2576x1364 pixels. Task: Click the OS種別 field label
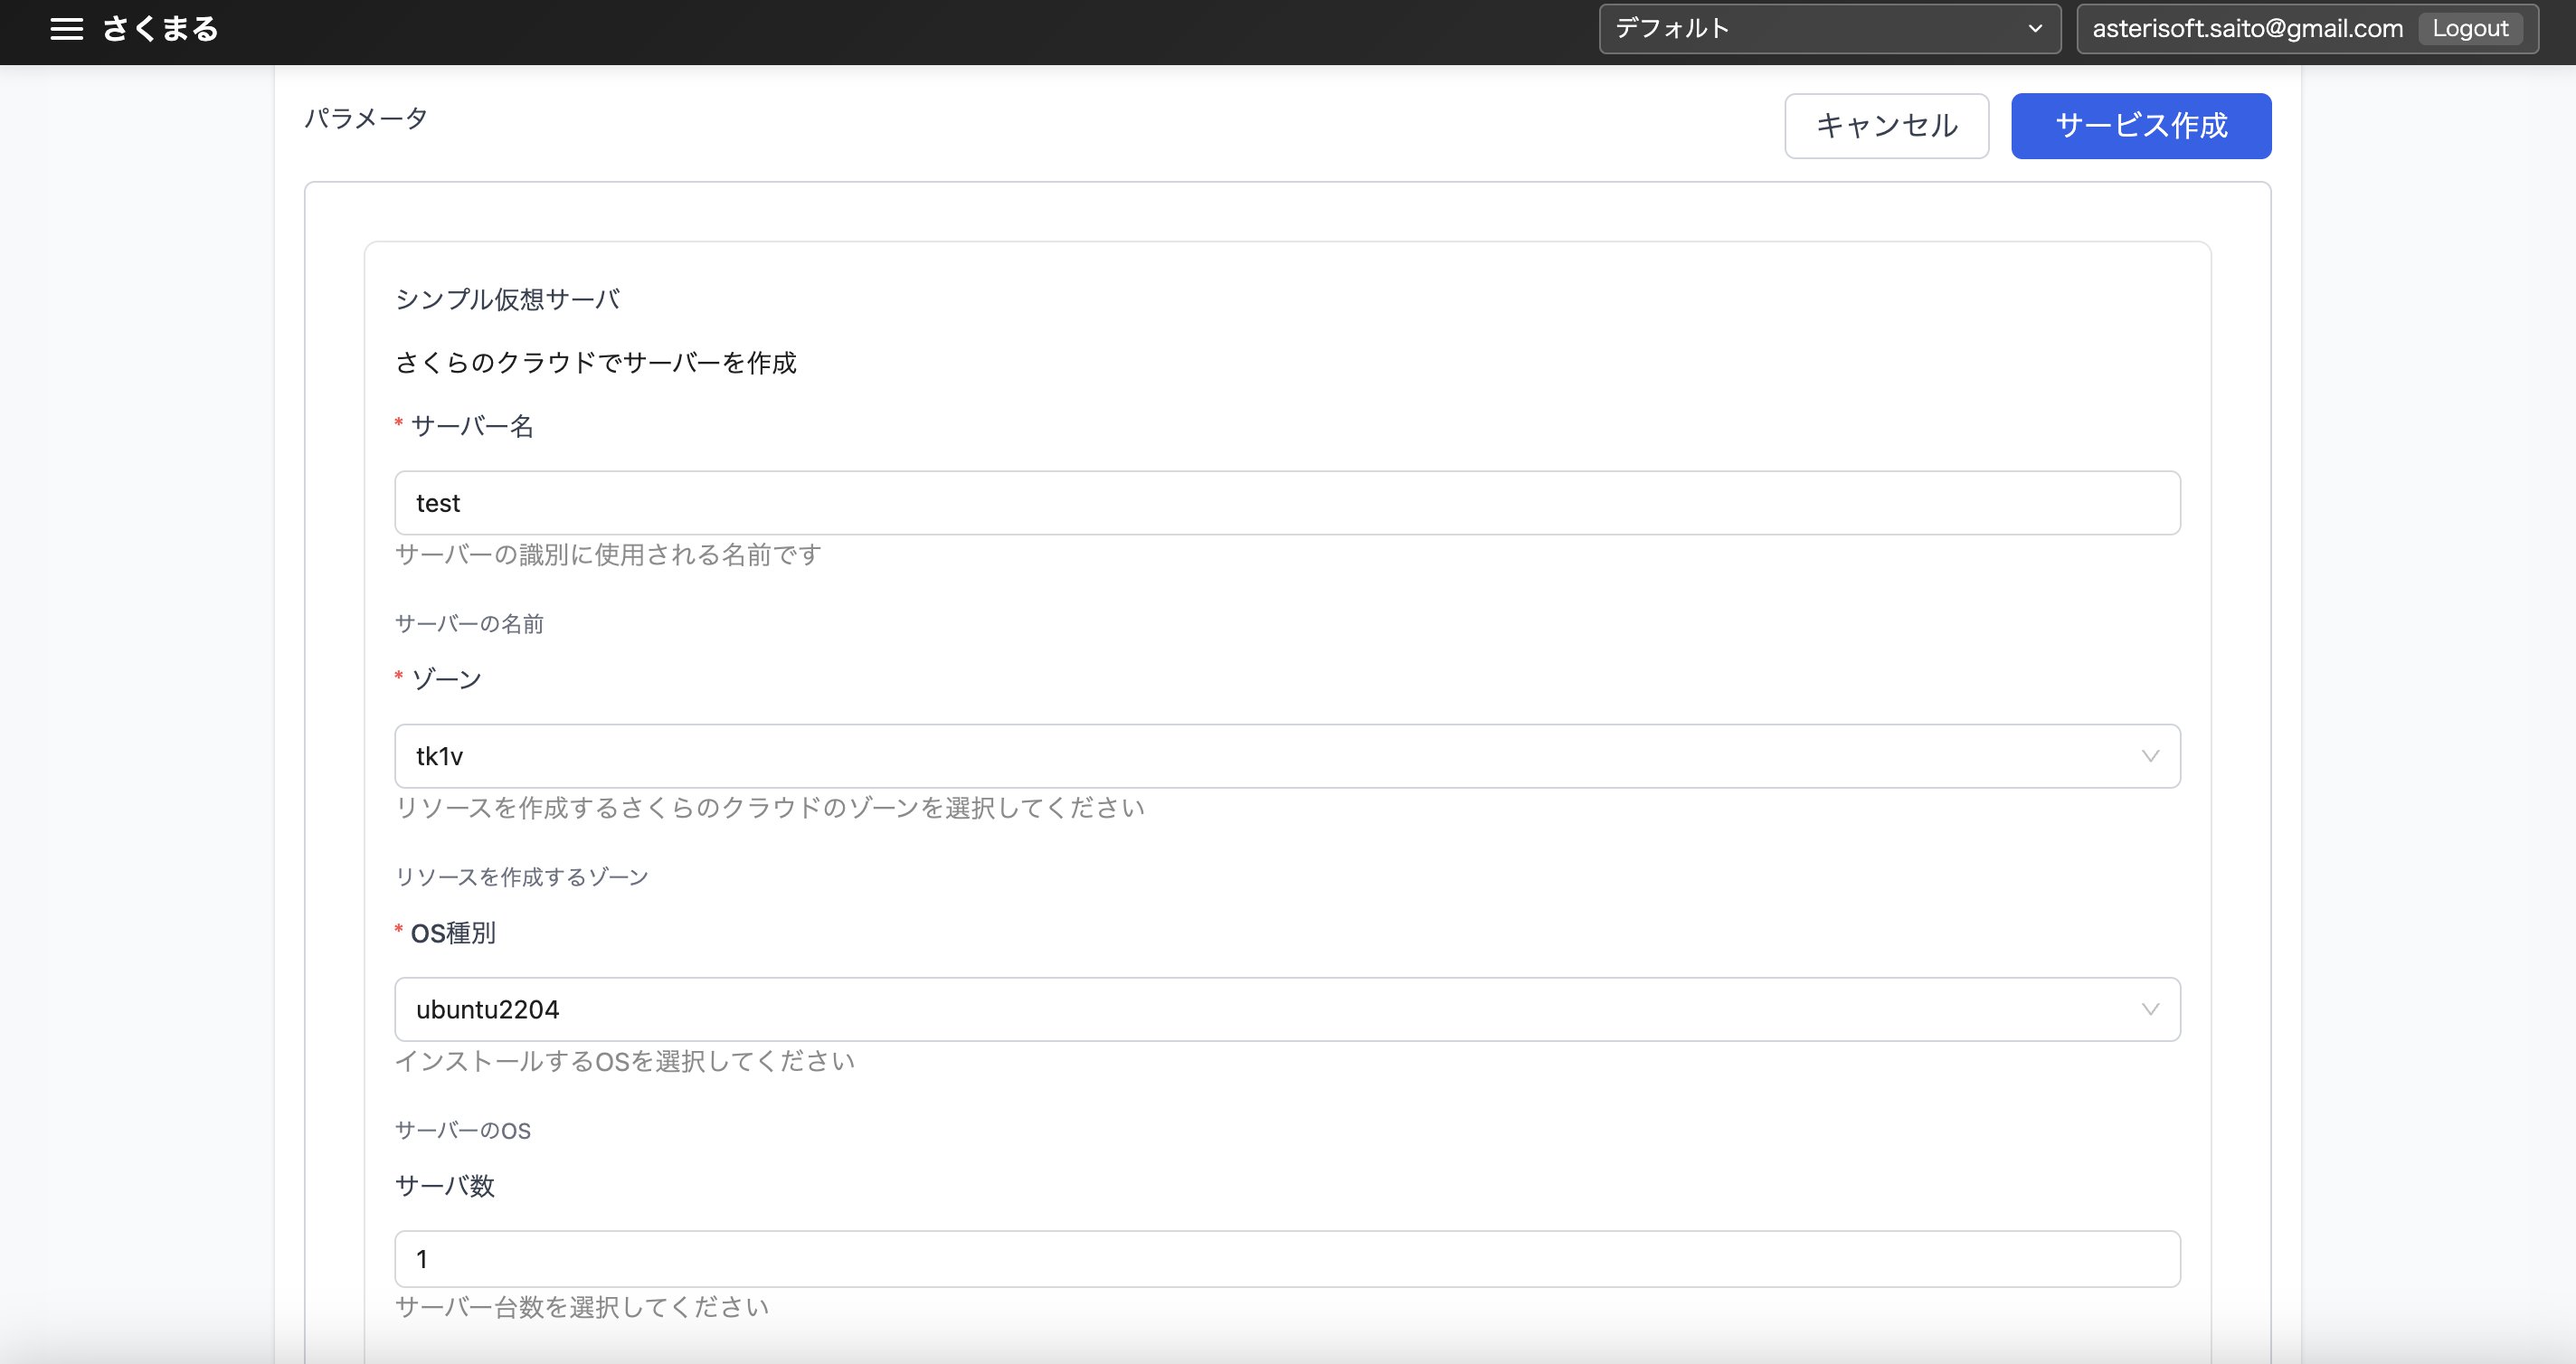point(453,933)
